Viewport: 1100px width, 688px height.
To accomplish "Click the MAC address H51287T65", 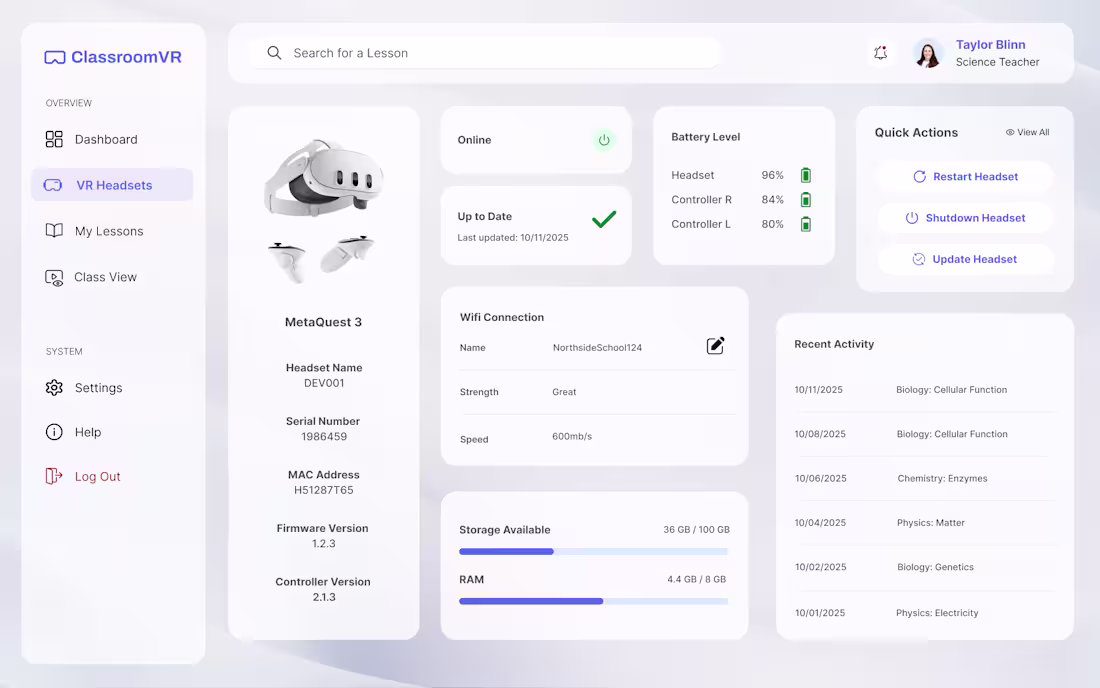I will 324,490.
